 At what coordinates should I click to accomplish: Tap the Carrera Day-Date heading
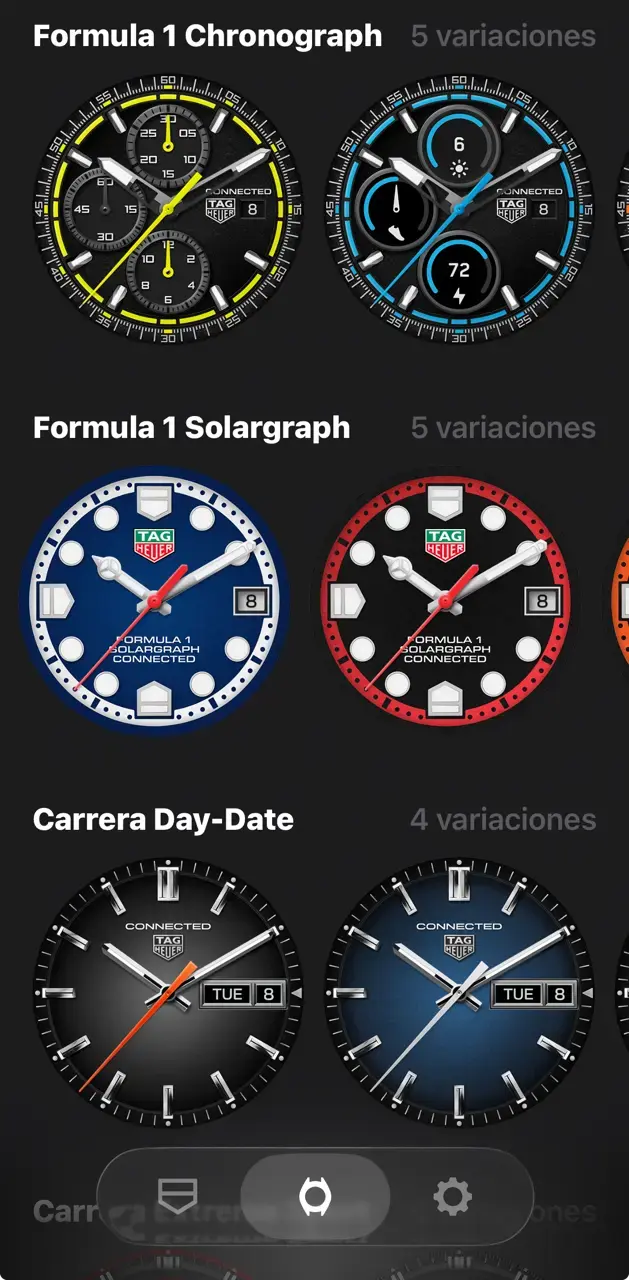(163, 820)
